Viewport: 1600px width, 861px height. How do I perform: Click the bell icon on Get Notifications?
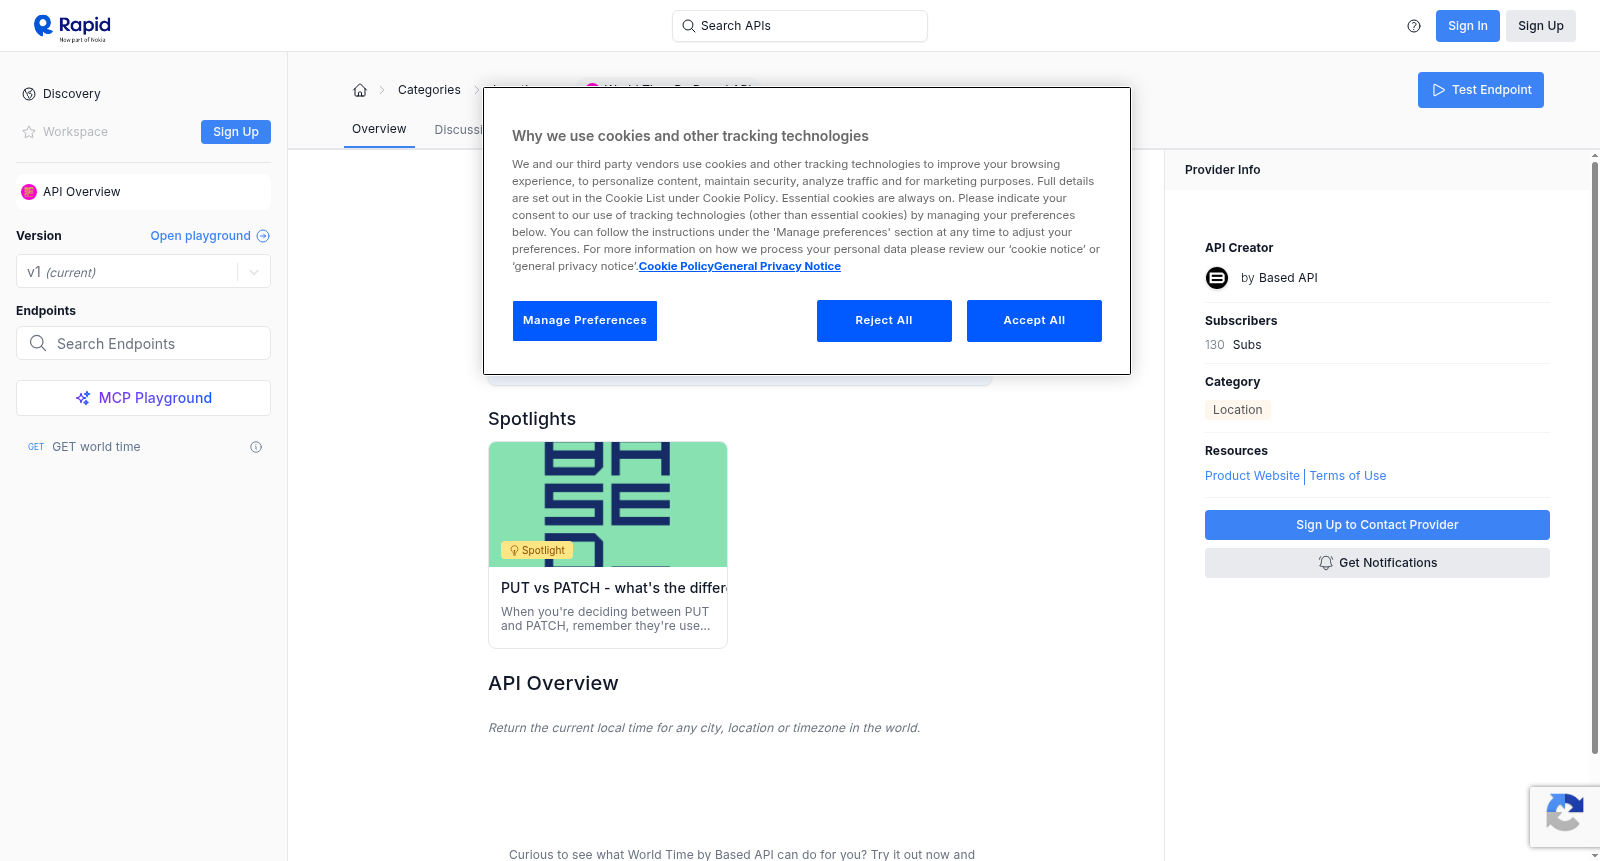(x=1326, y=563)
